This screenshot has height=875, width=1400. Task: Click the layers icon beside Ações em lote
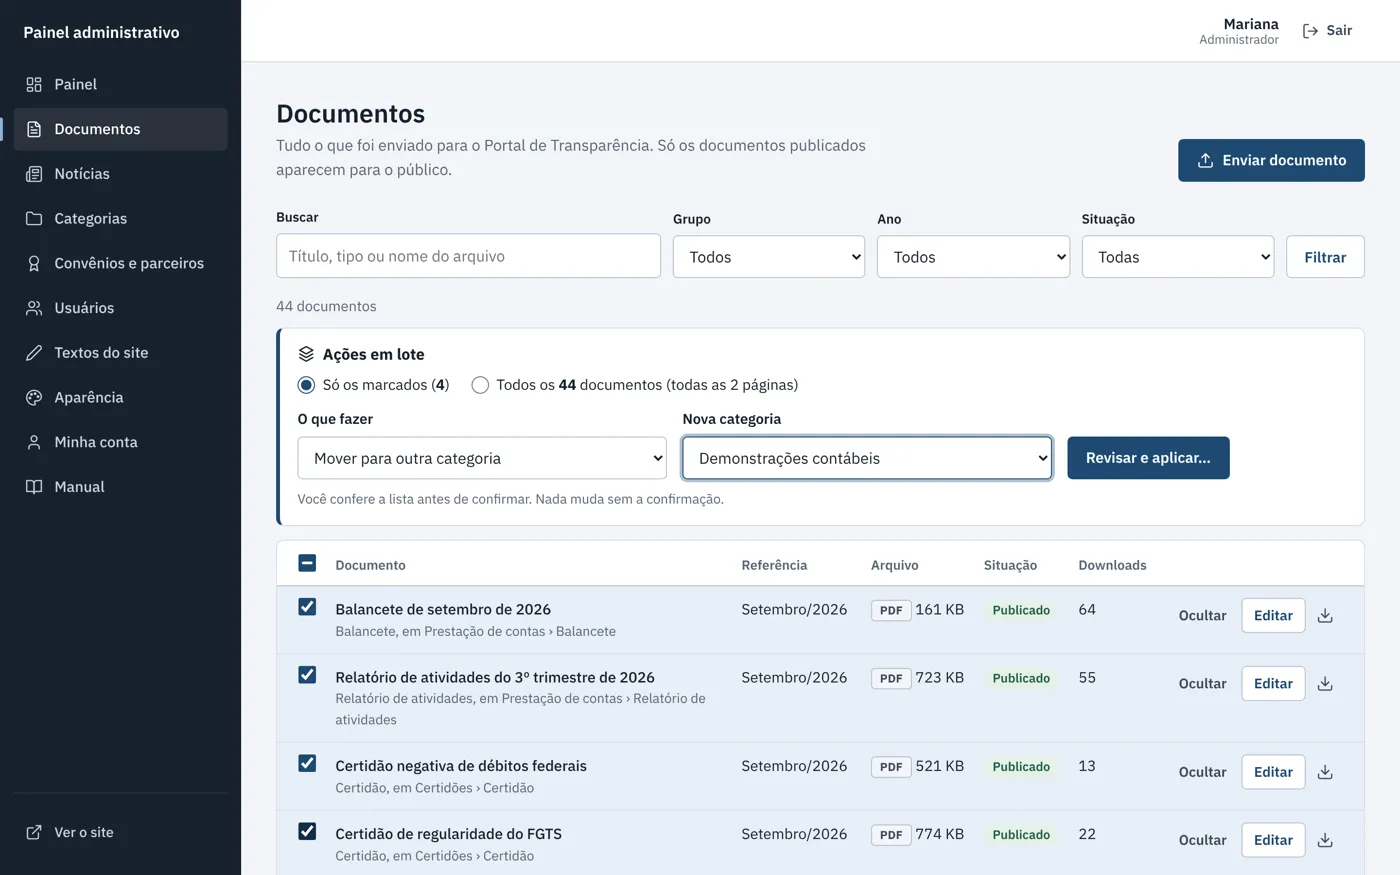point(306,354)
